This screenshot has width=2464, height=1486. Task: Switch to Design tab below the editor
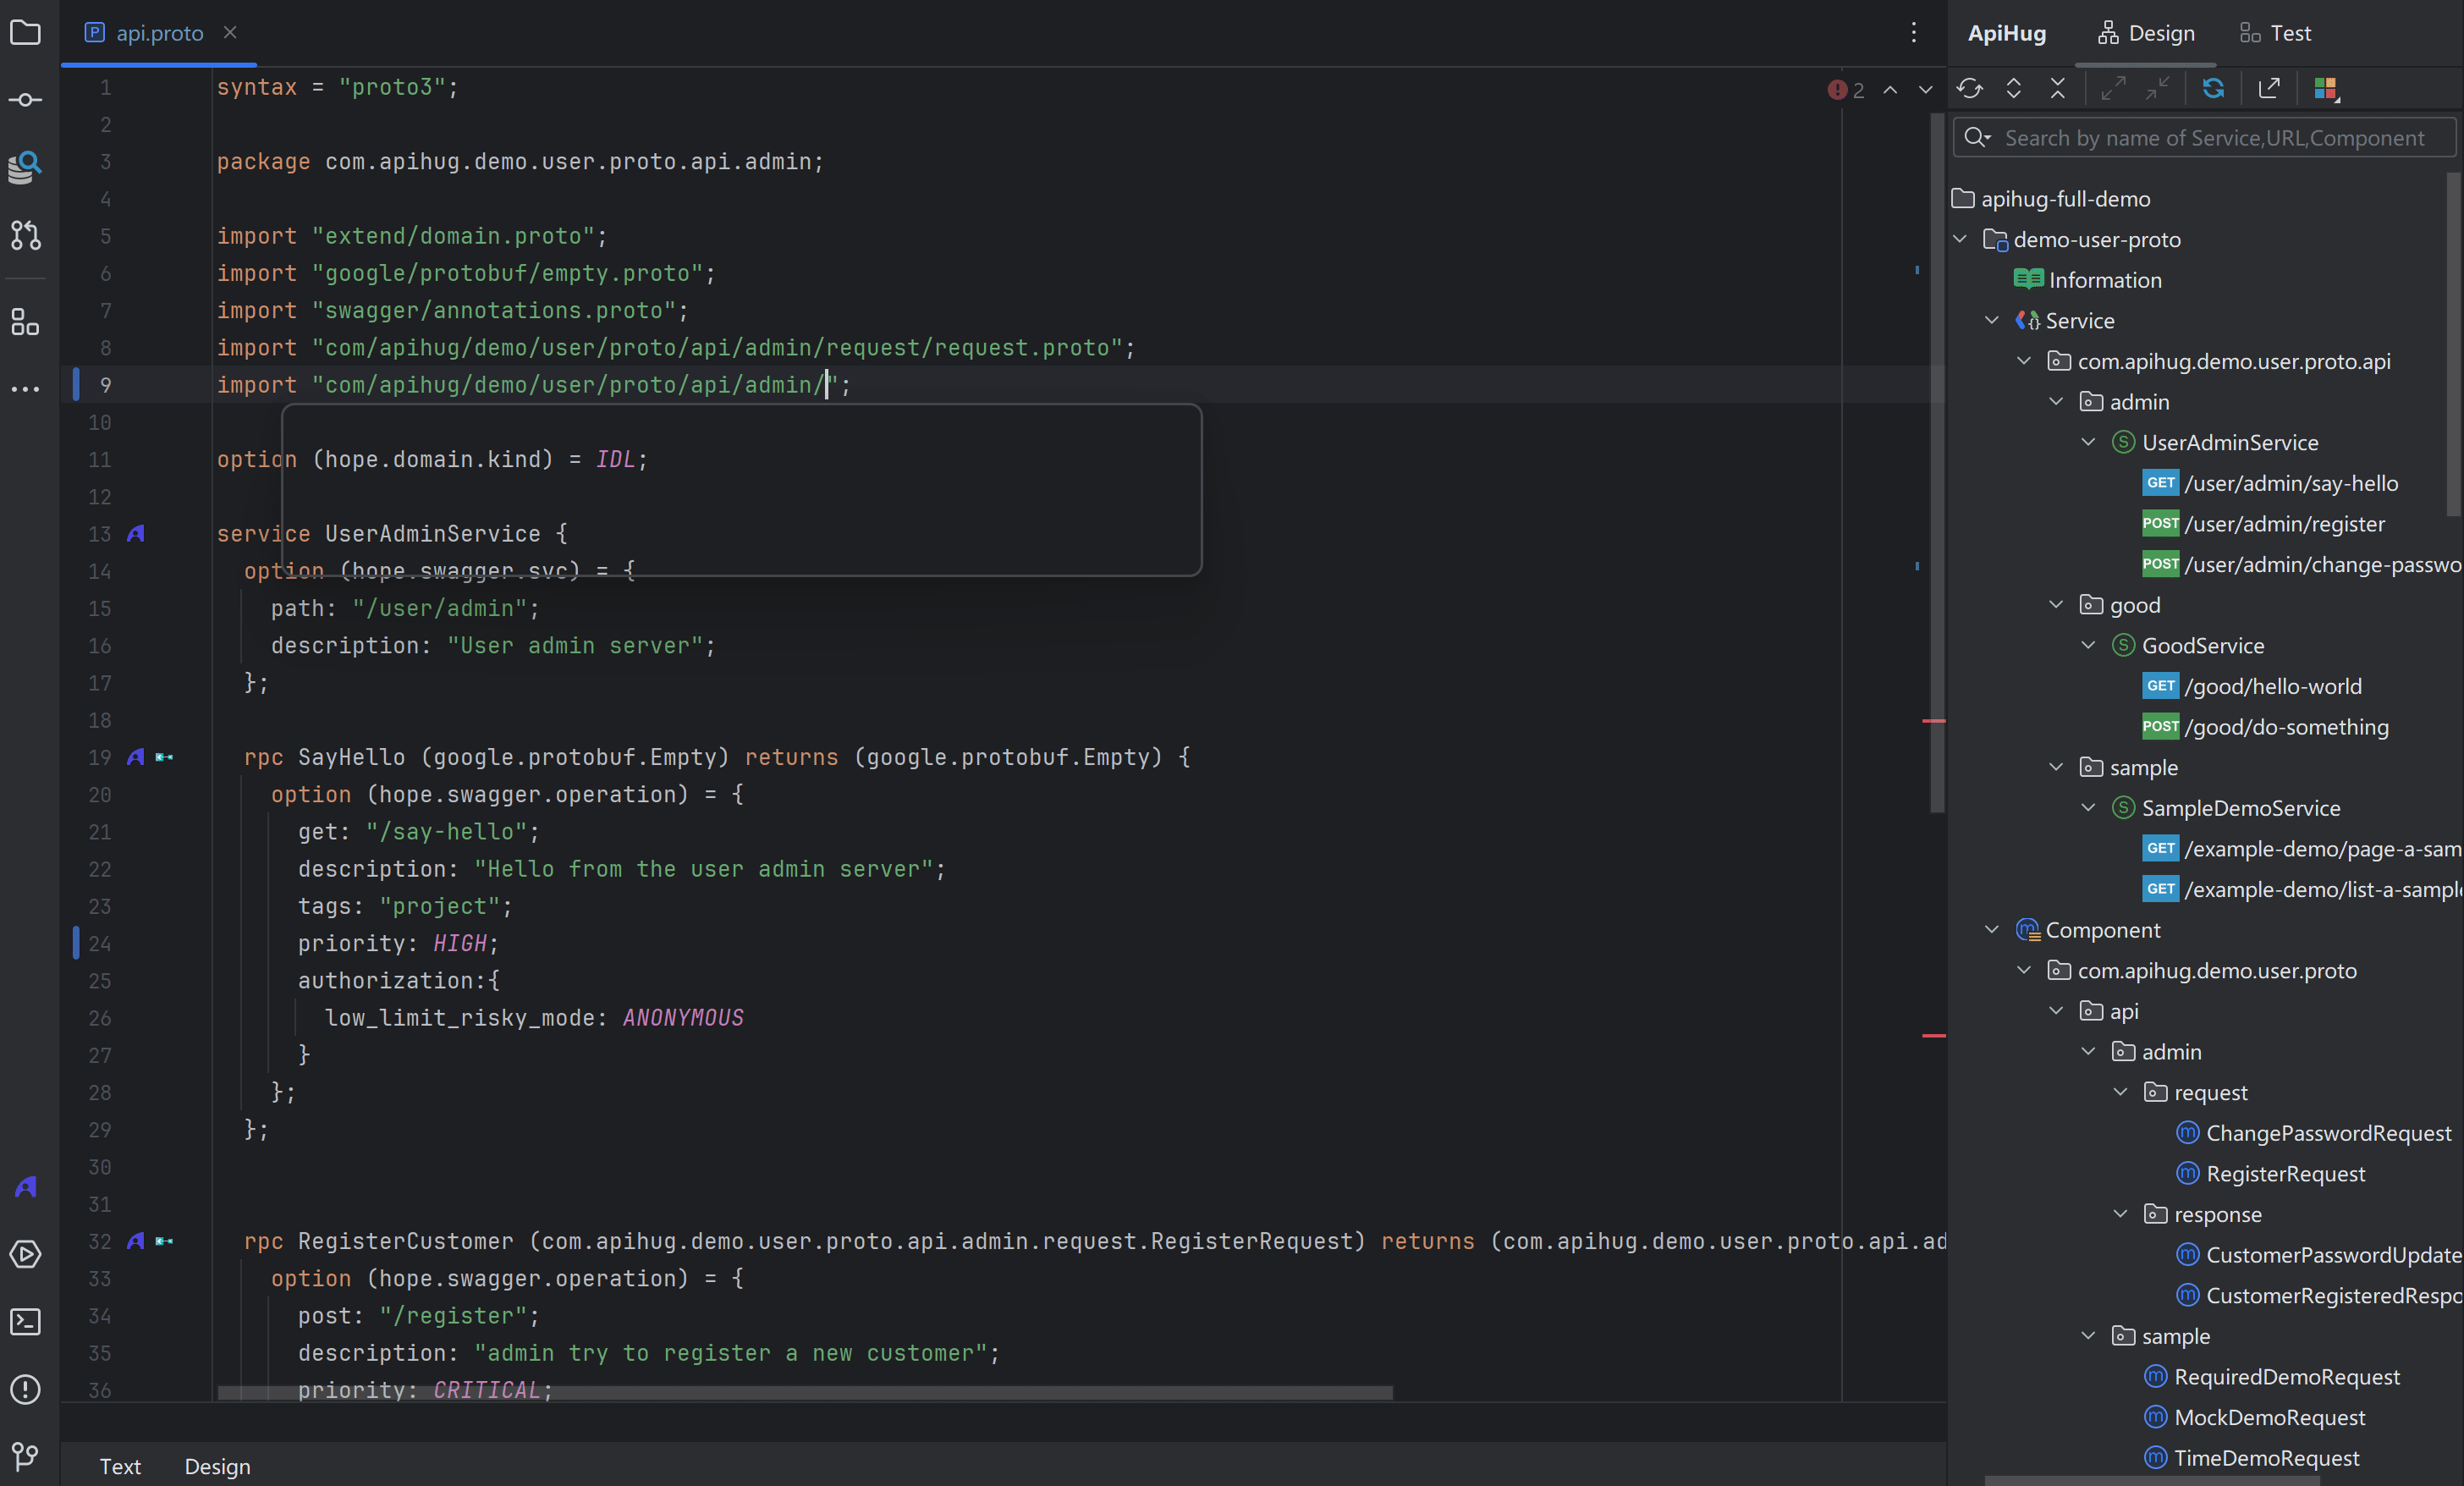217,1466
